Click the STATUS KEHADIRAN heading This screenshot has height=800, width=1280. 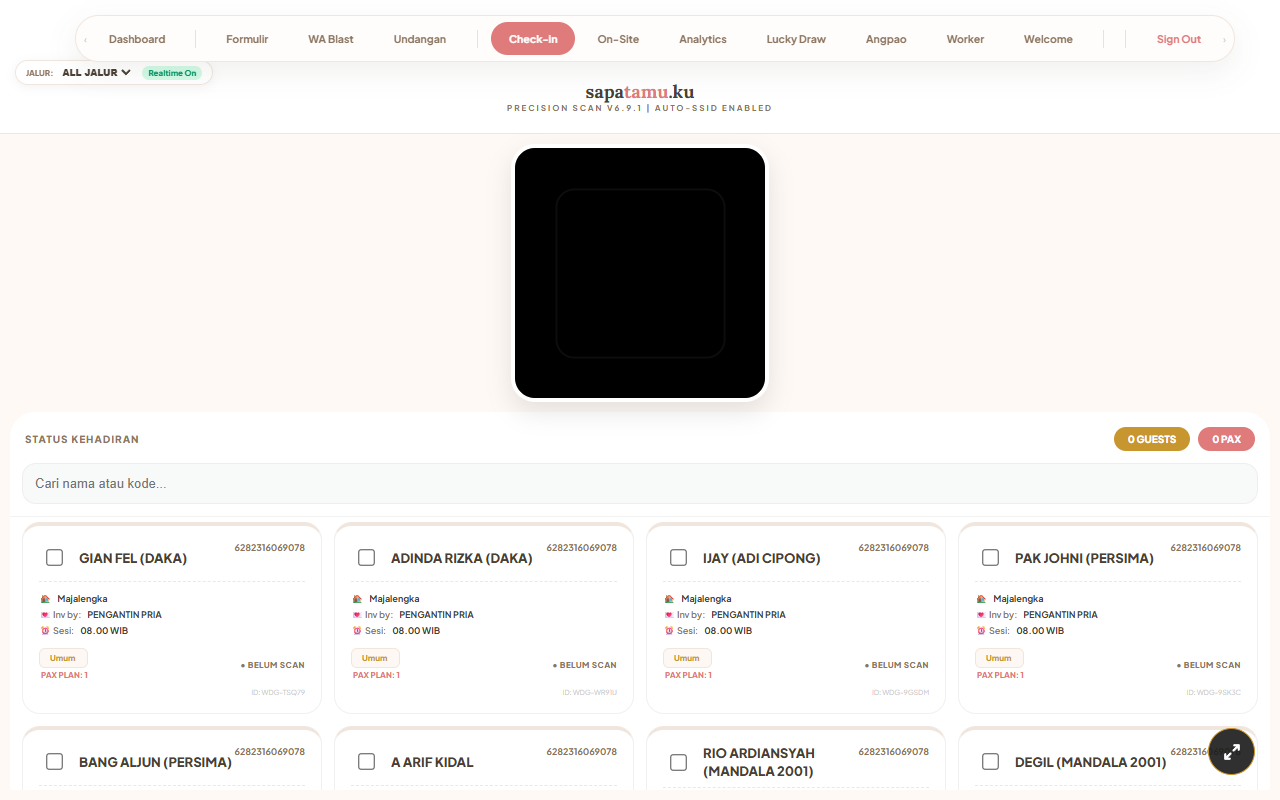pyautogui.click(x=82, y=439)
